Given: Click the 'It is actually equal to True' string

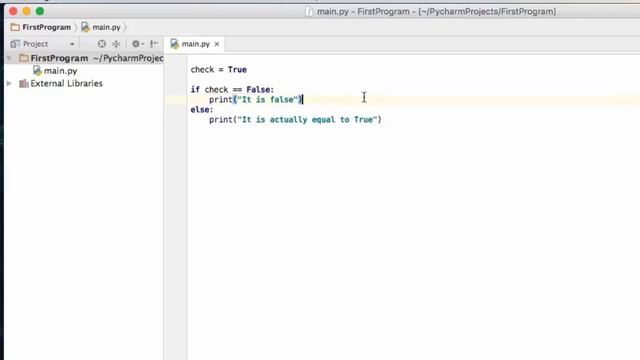Looking at the screenshot, I should point(307,120).
